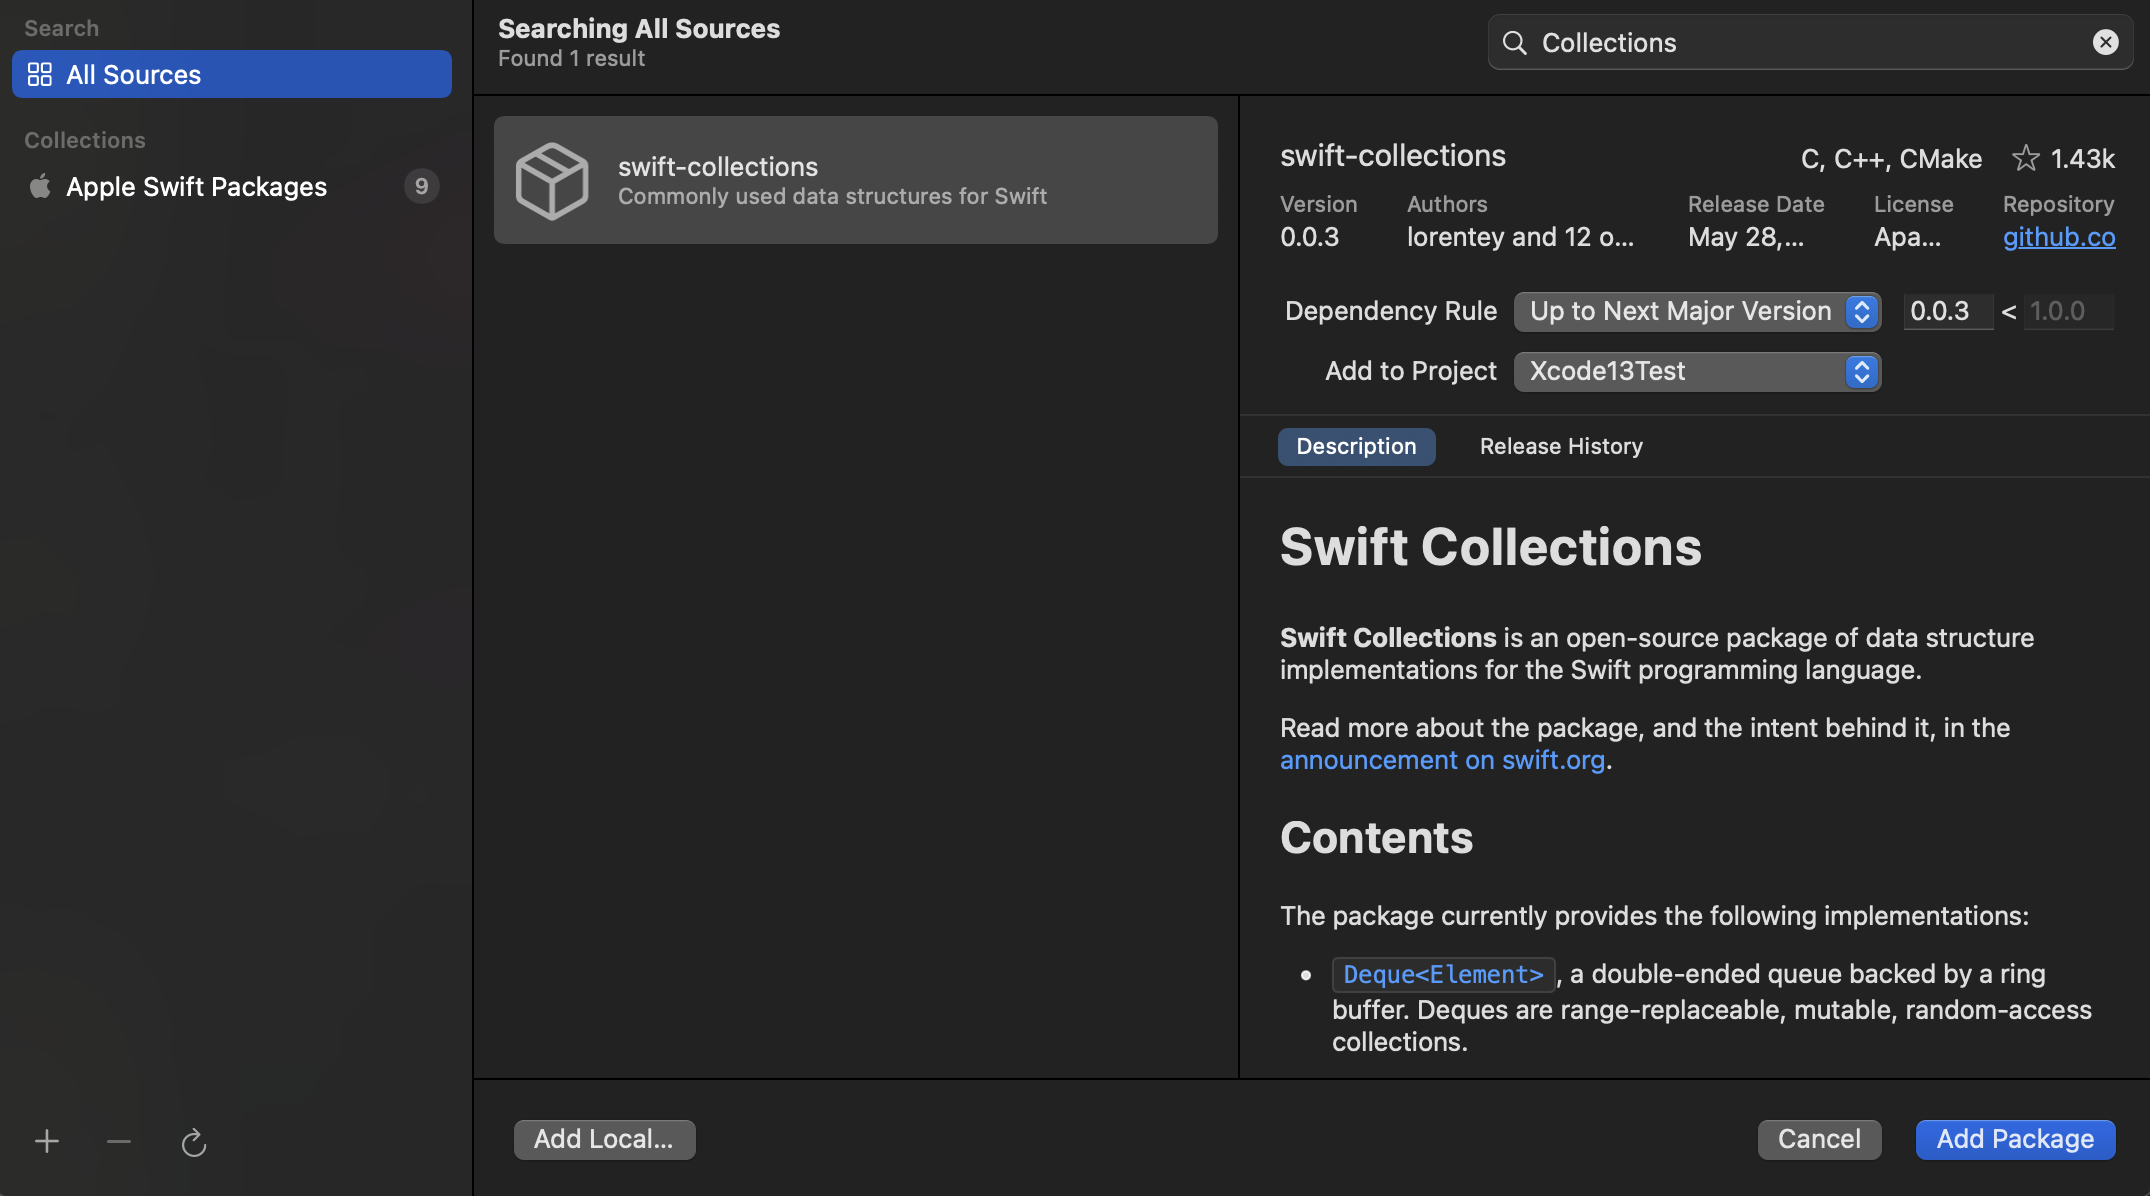
Task: Click the plus icon to add collection
Action: (47, 1141)
